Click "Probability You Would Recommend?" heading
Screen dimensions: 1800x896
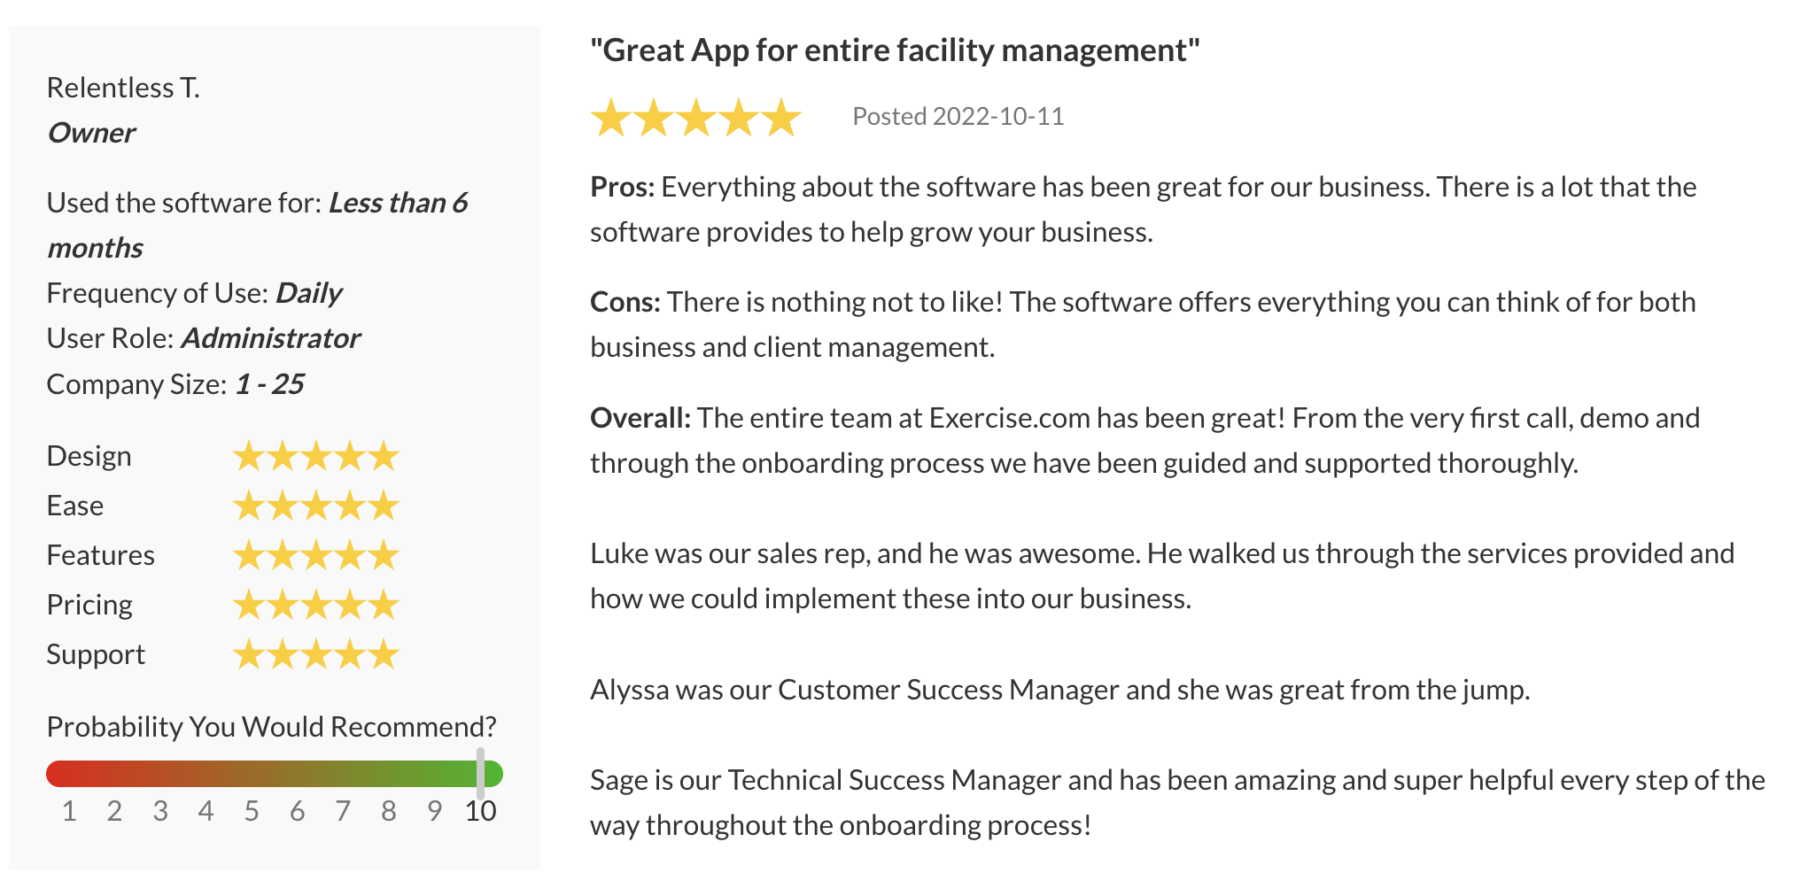point(271,727)
